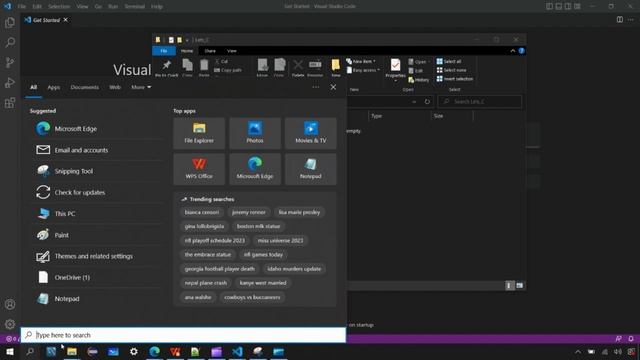Open Settings gear on taskbar
This screenshot has height=360, width=640.
pos(133,351)
